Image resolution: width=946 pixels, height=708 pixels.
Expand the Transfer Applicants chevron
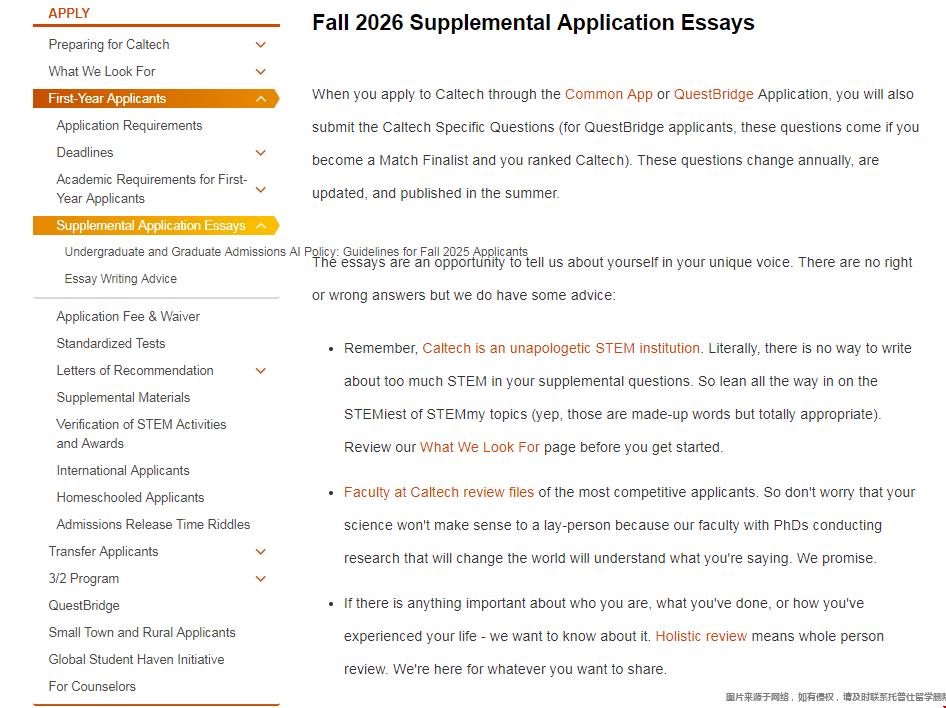coord(261,552)
